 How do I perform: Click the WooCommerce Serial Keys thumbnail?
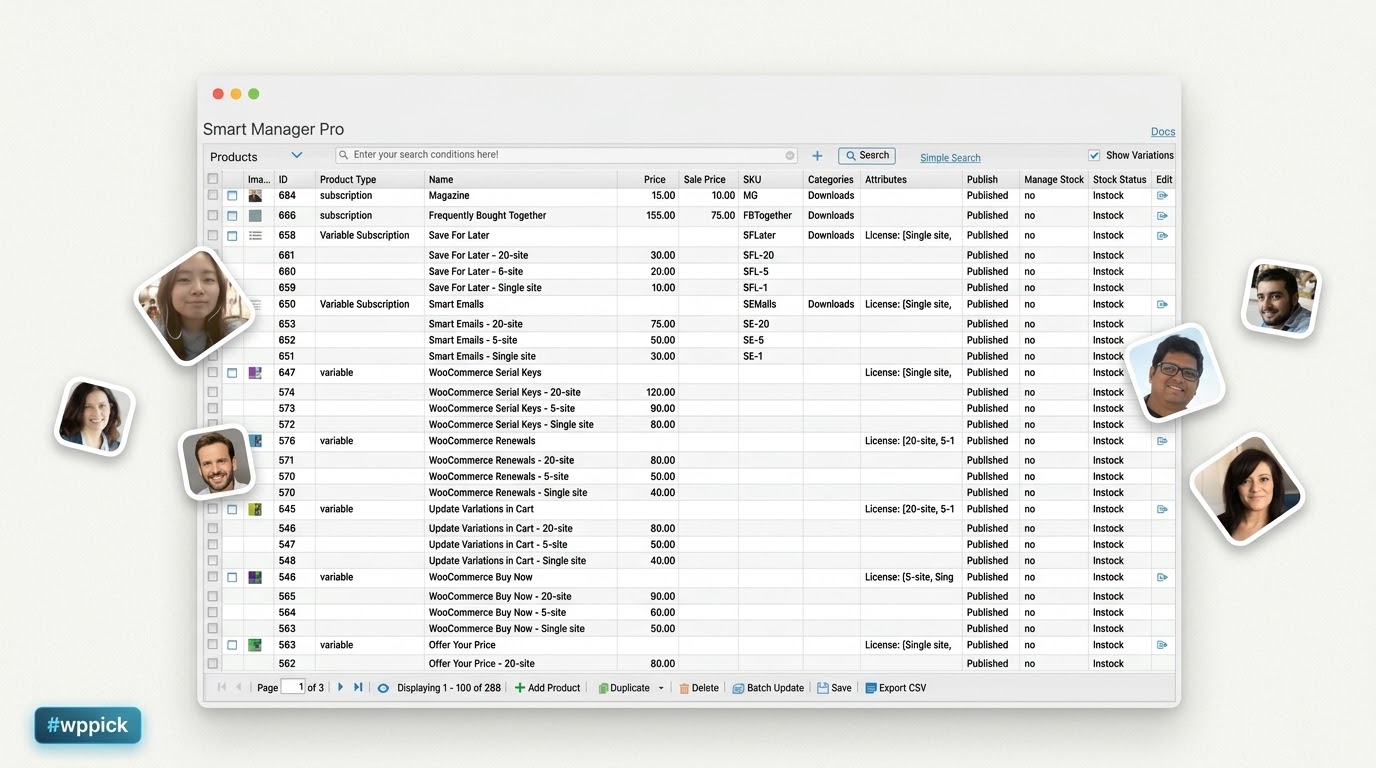point(255,373)
